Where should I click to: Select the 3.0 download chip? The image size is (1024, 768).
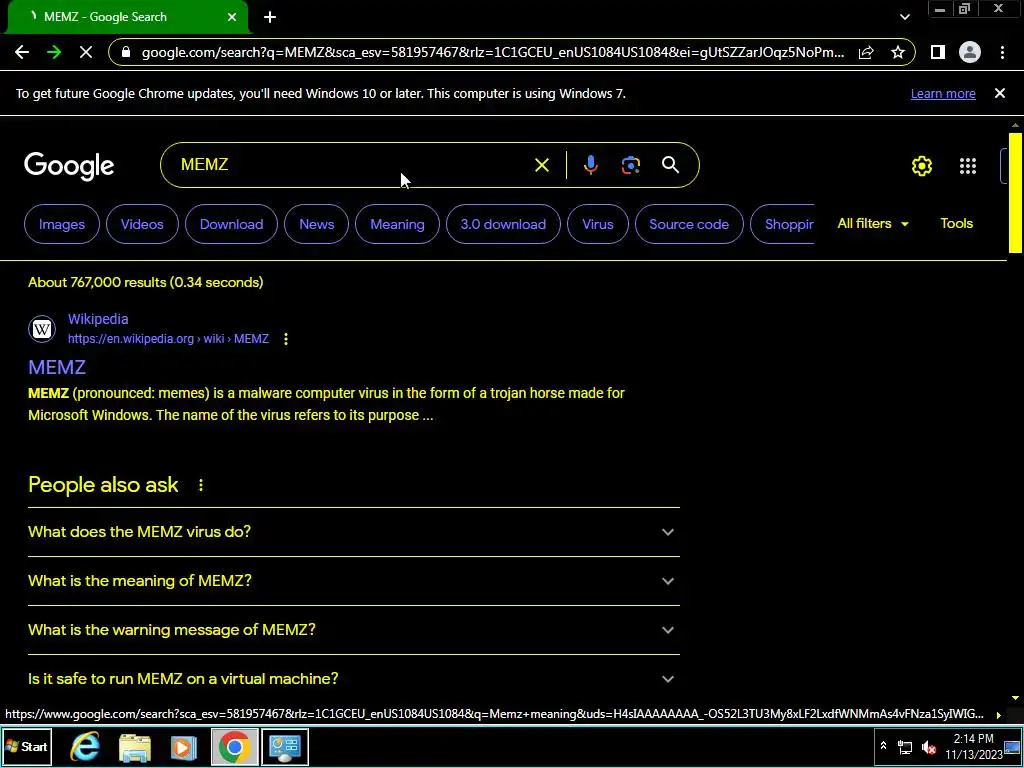(x=503, y=224)
